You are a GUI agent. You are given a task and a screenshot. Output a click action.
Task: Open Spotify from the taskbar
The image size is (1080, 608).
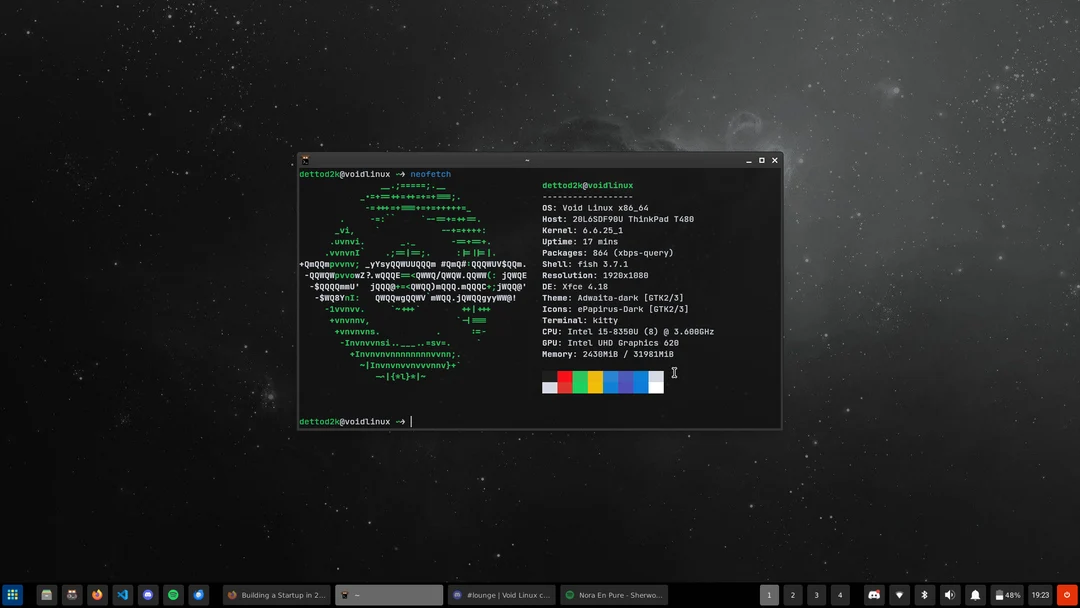point(173,595)
